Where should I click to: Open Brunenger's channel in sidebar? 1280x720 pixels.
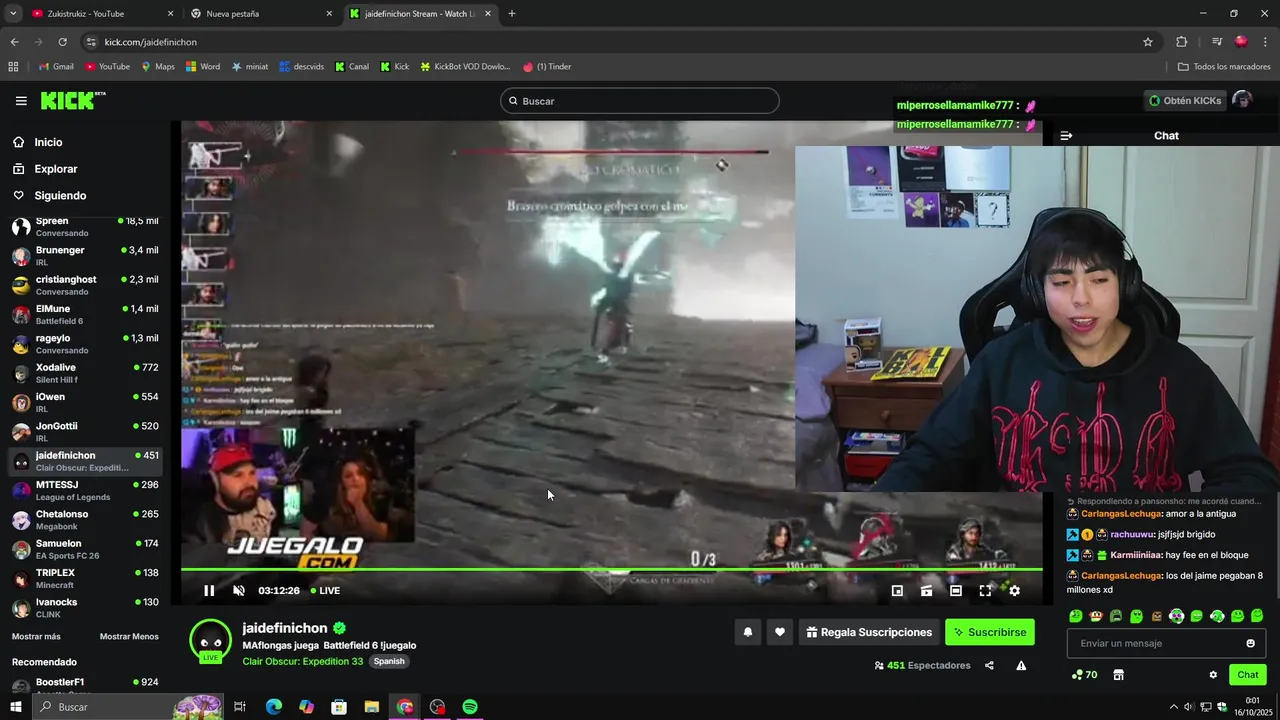click(85, 256)
